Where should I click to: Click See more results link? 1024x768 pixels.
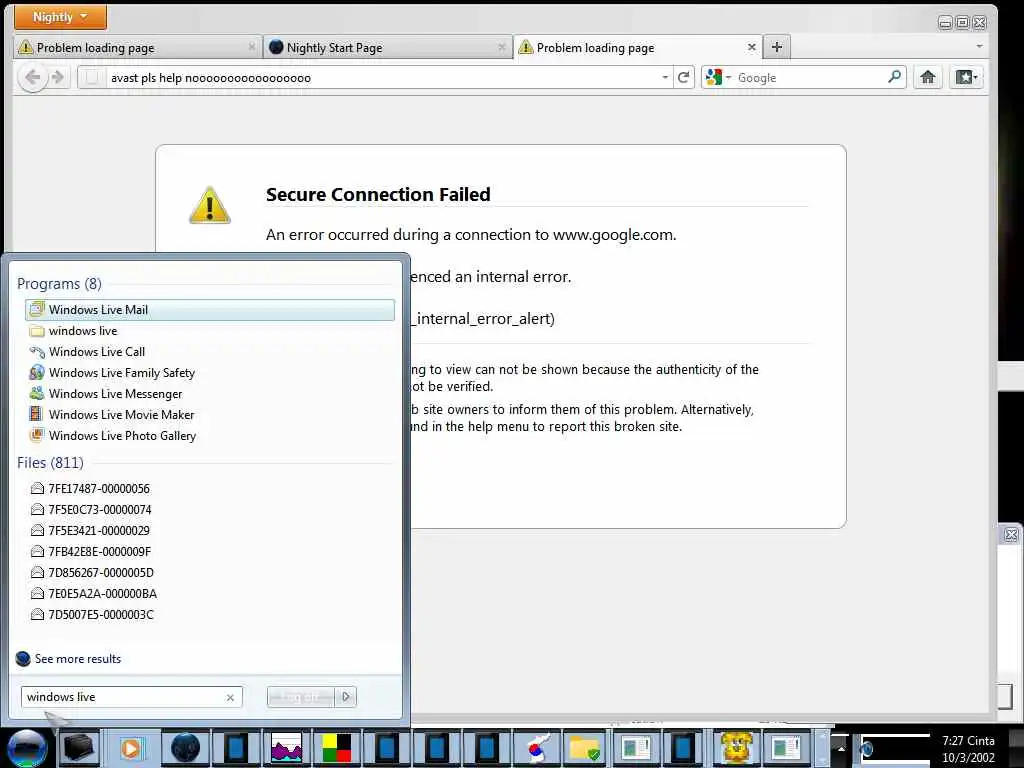click(78, 659)
